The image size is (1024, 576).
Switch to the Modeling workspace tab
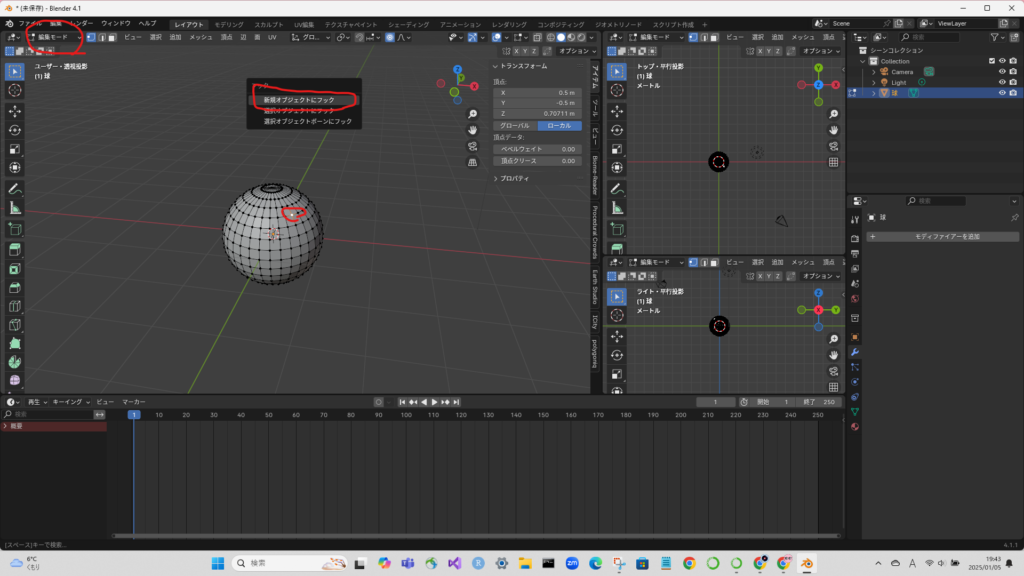coord(228,23)
